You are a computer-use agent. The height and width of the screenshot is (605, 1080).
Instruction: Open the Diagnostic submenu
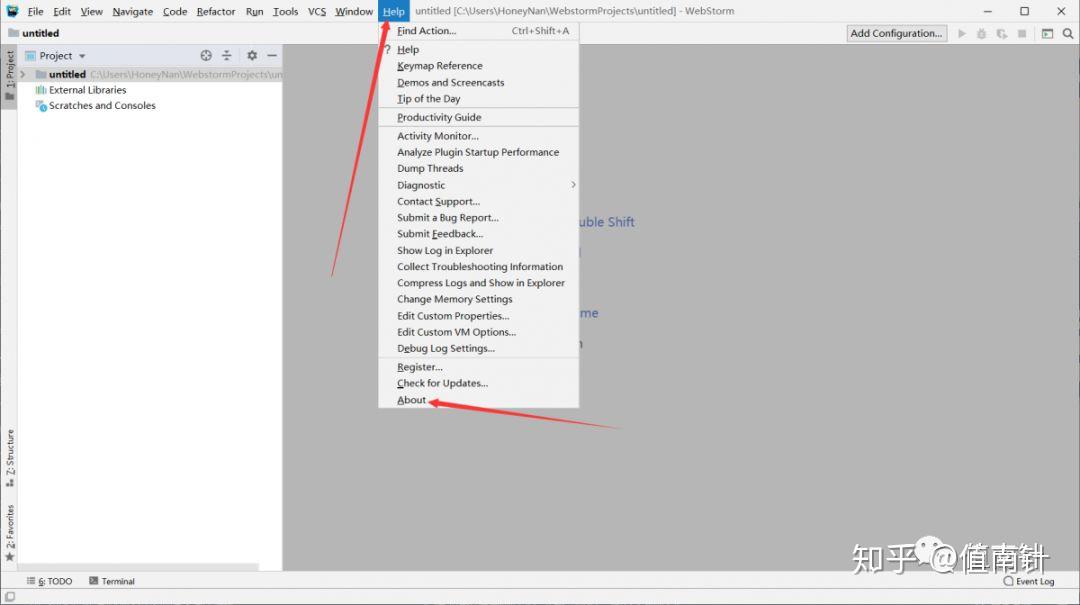479,185
